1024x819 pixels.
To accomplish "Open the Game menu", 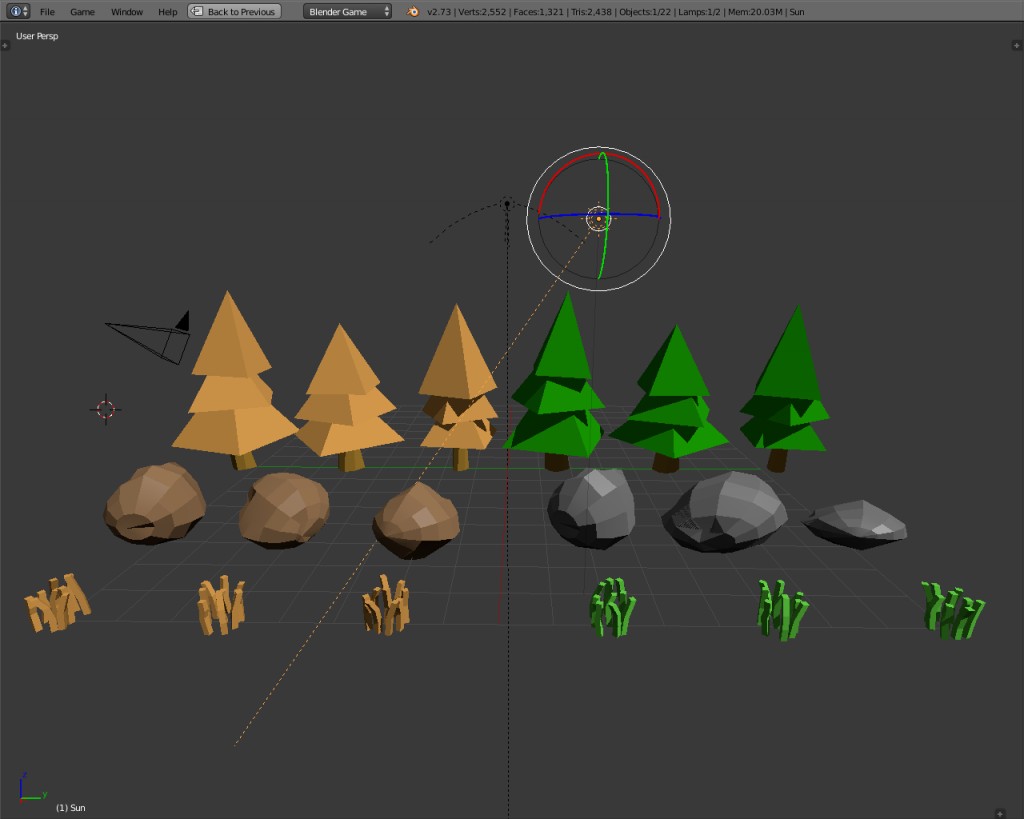I will [81, 11].
